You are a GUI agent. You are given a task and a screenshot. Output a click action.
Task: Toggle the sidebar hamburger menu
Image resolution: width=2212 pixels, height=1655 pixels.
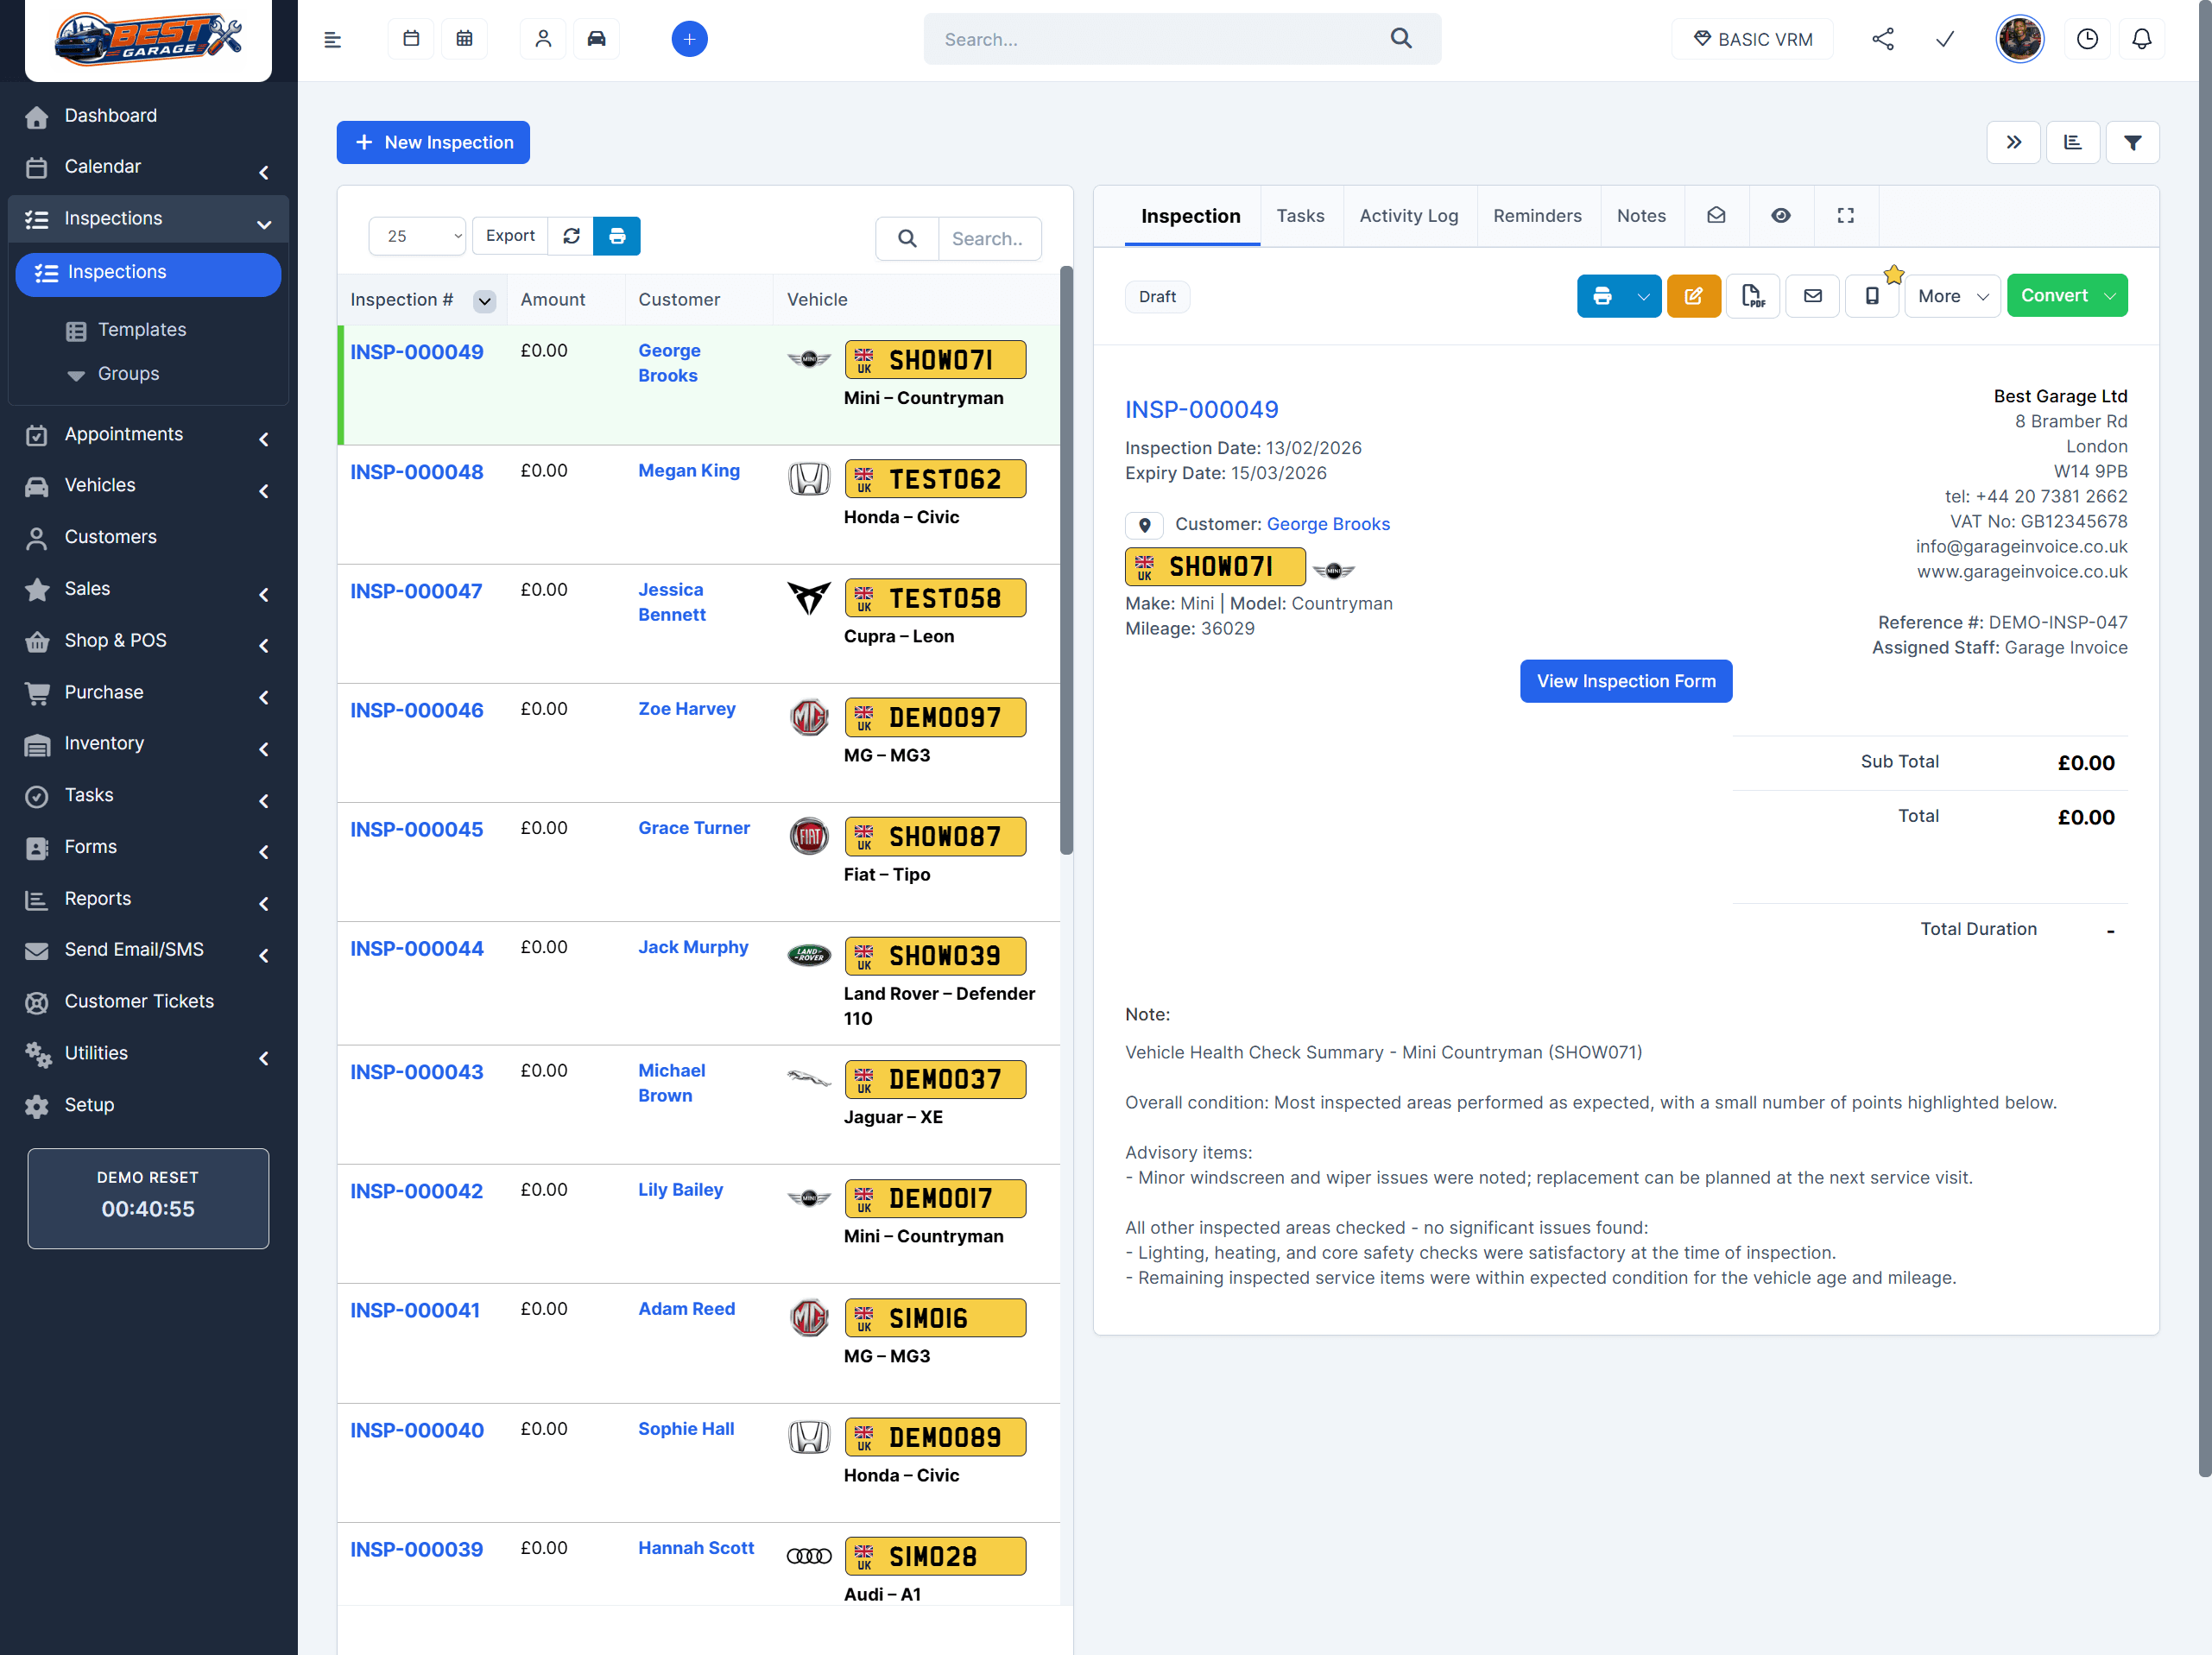pyautogui.click(x=333, y=40)
